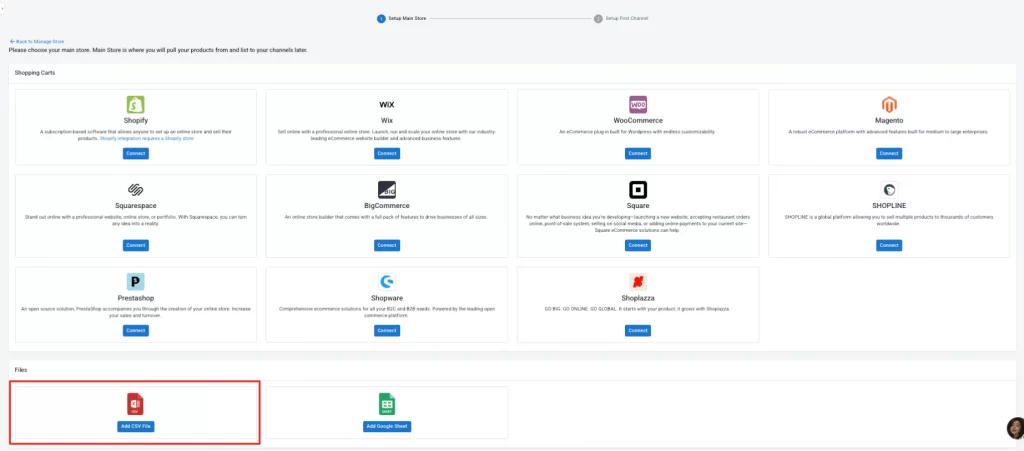The image size is (1024, 451).
Task: Click the Files section heading
Action: [21, 370]
